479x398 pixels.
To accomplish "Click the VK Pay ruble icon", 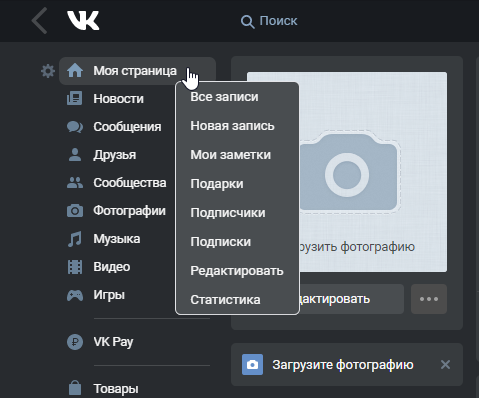I will tap(75, 342).
